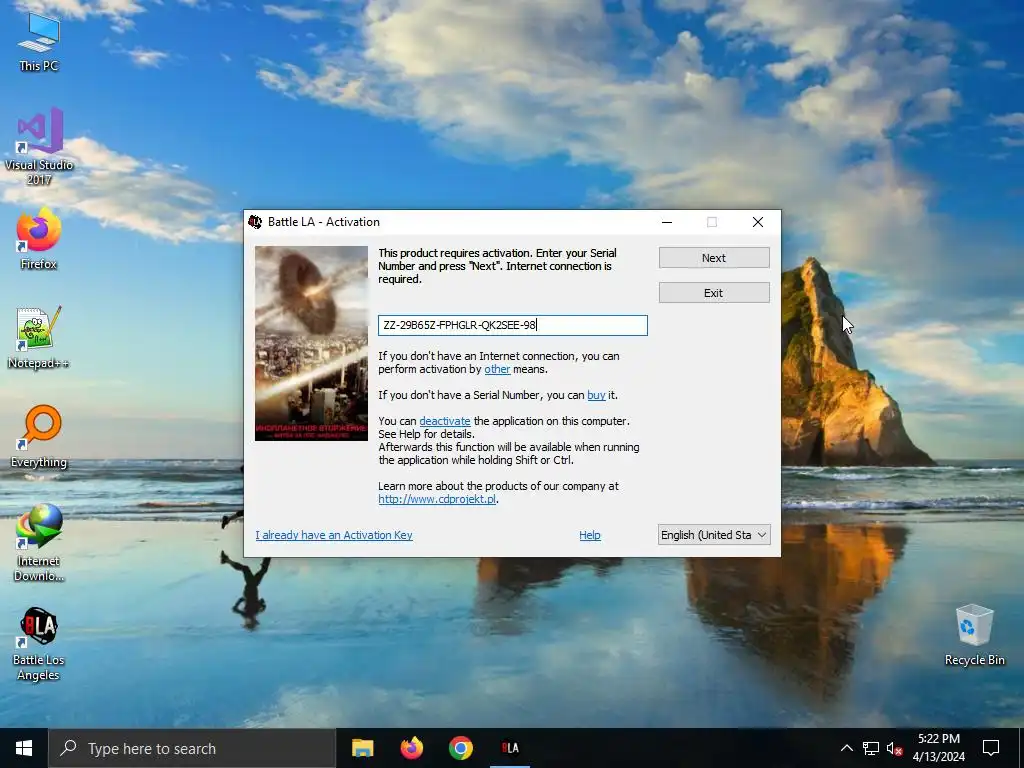The height and width of the screenshot is (768, 1024).
Task: Open Chrome from the taskbar
Action: coord(460,748)
